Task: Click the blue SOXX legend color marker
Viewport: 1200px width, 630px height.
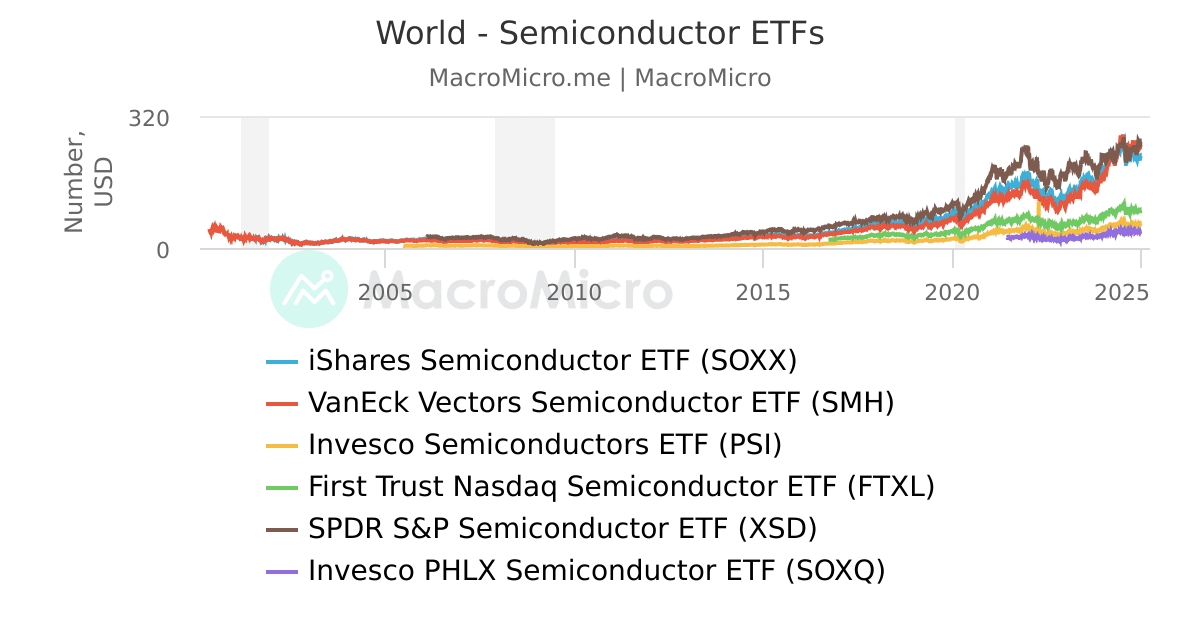Action: [282, 361]
